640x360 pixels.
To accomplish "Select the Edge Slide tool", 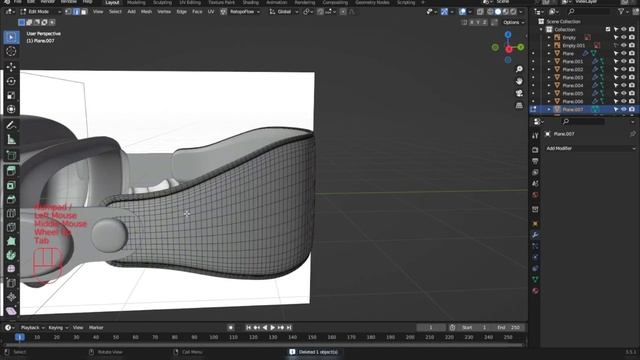I will (x=11, y=283).
